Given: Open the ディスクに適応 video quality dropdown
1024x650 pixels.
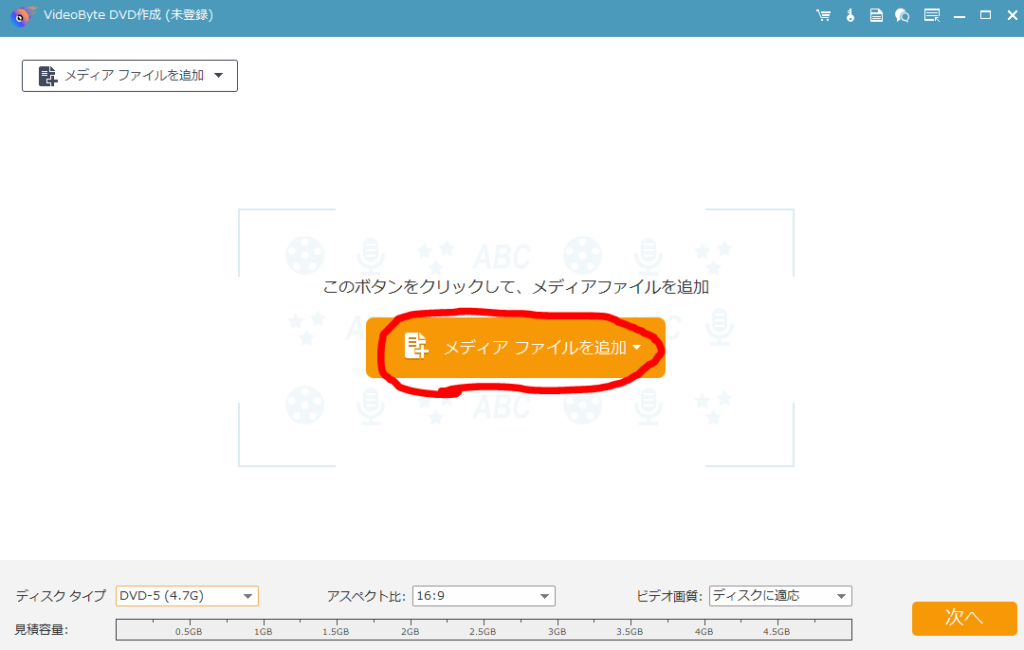Looking at the screenshot, I should click(781, 595).
